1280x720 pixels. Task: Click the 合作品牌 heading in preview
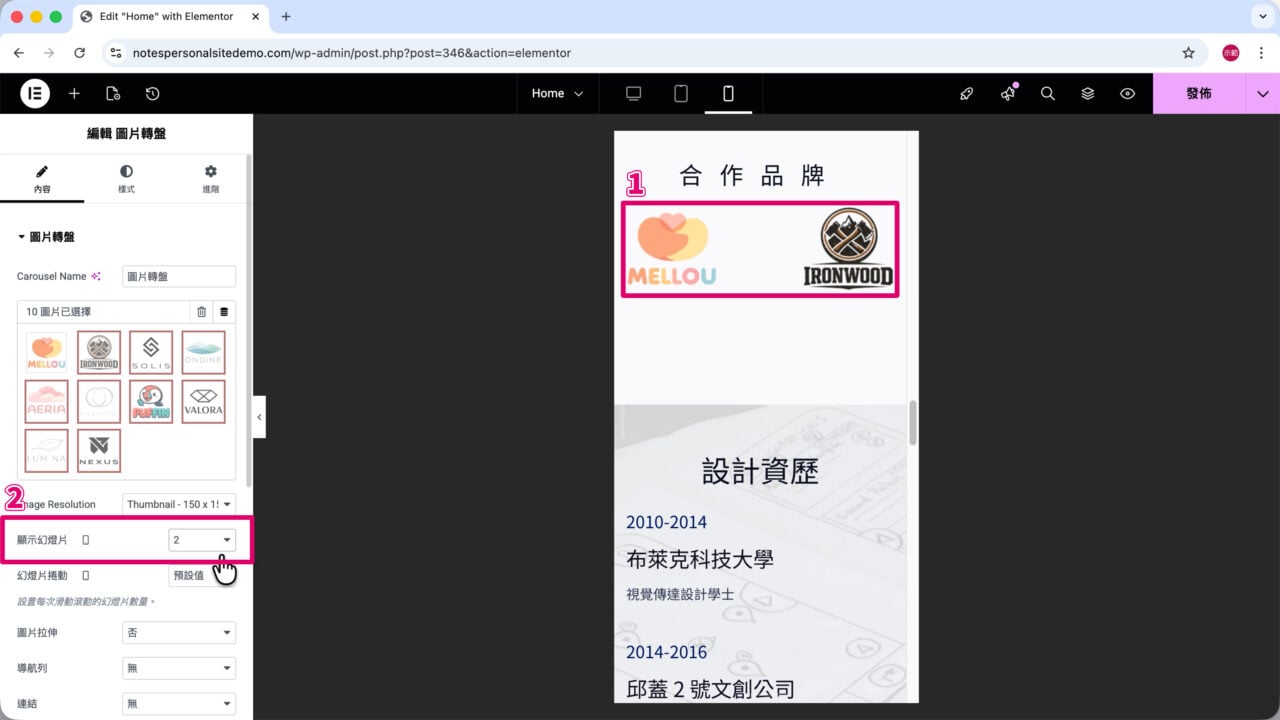753,176
